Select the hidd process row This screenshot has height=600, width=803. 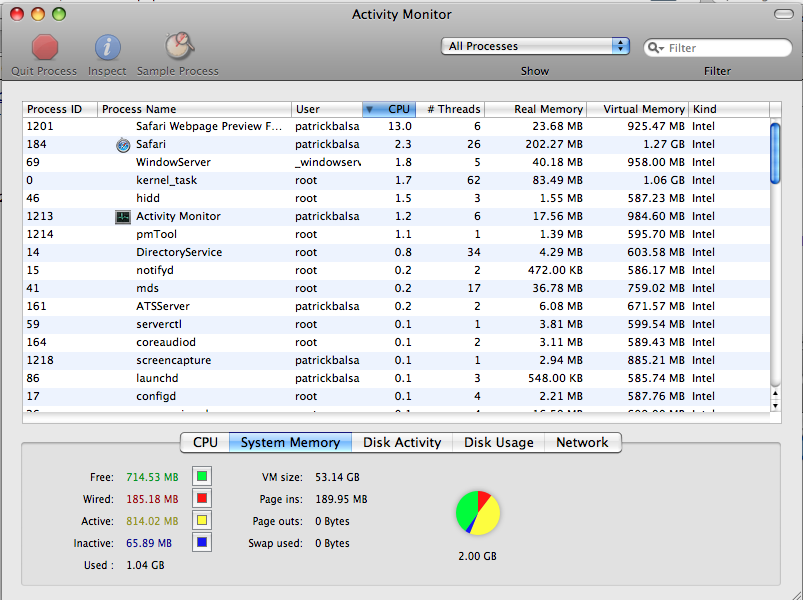(396, 198)
